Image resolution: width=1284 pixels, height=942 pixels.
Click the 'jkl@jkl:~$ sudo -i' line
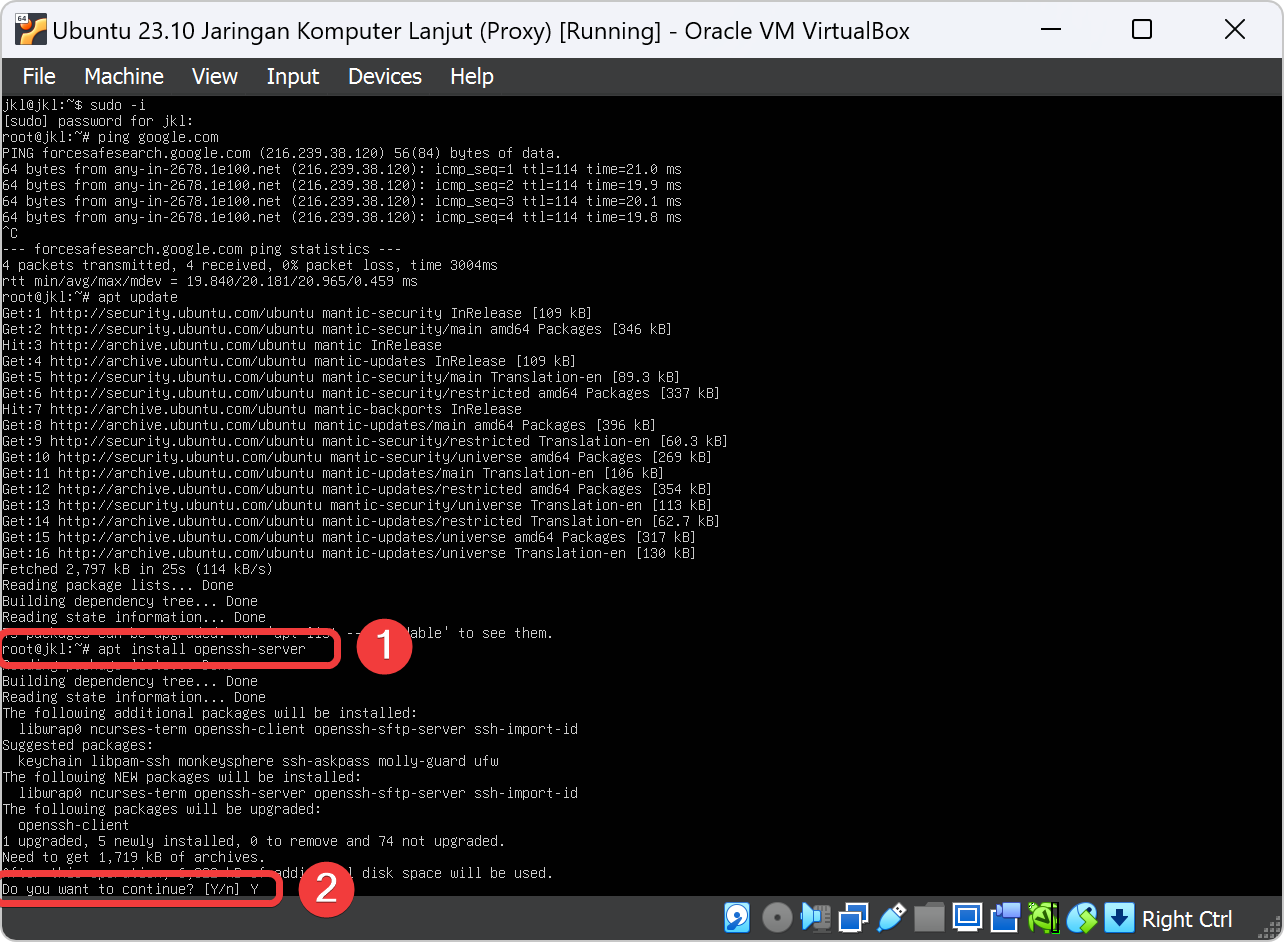point(76,105)
